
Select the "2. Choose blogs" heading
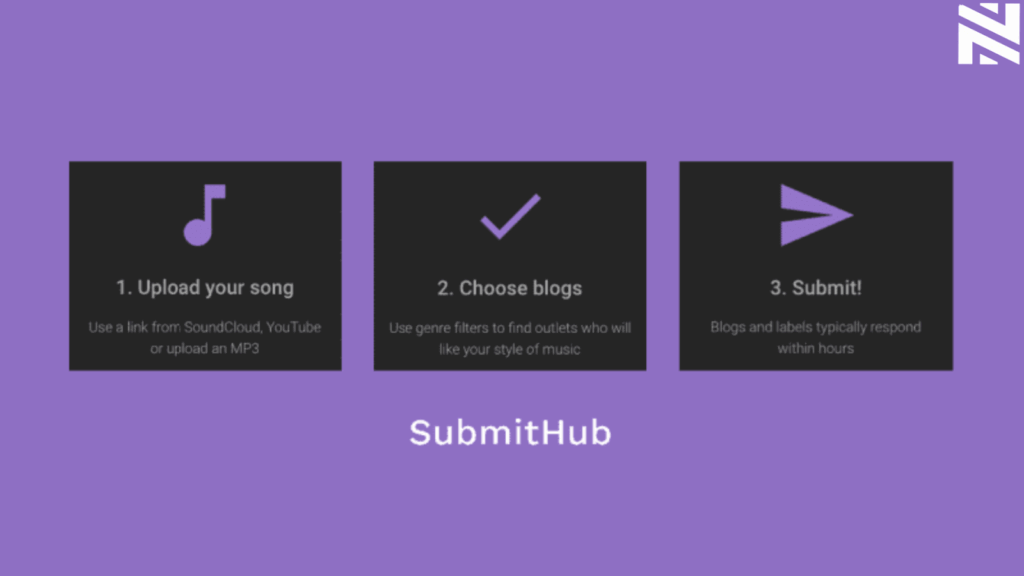(x=510, y=288)
